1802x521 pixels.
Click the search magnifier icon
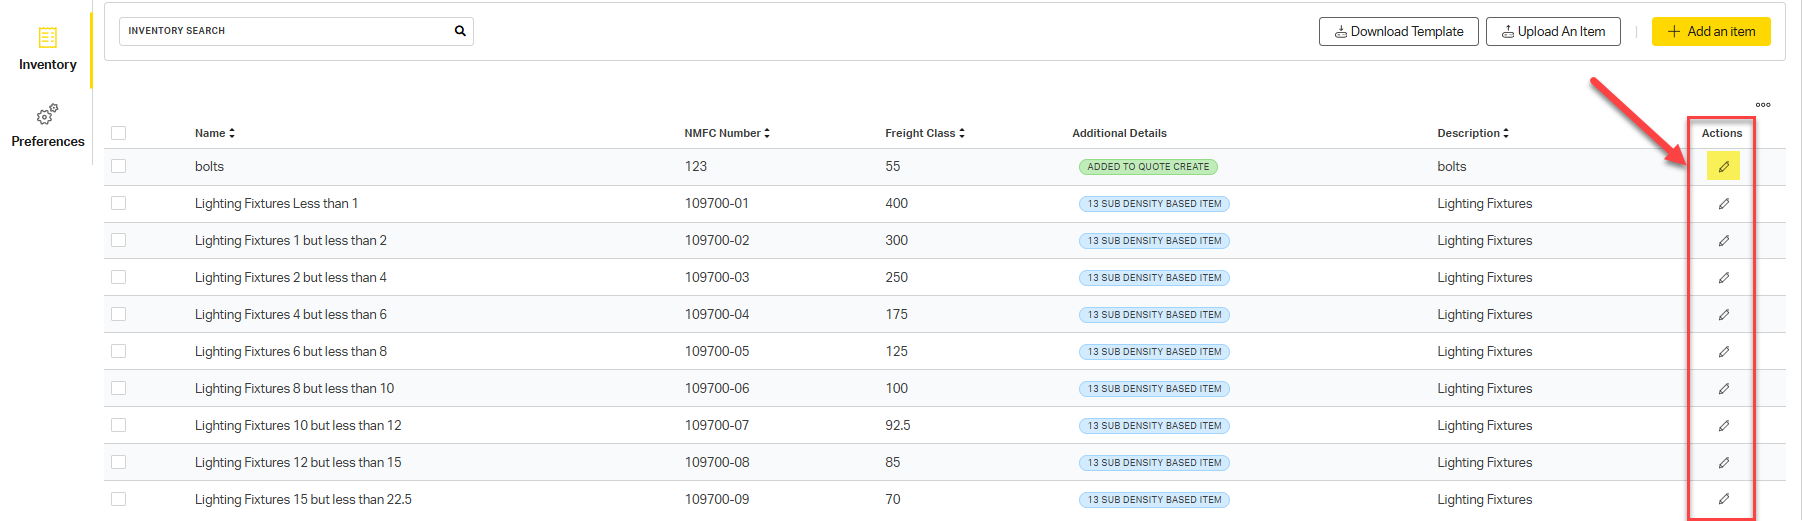coord(460,31)
